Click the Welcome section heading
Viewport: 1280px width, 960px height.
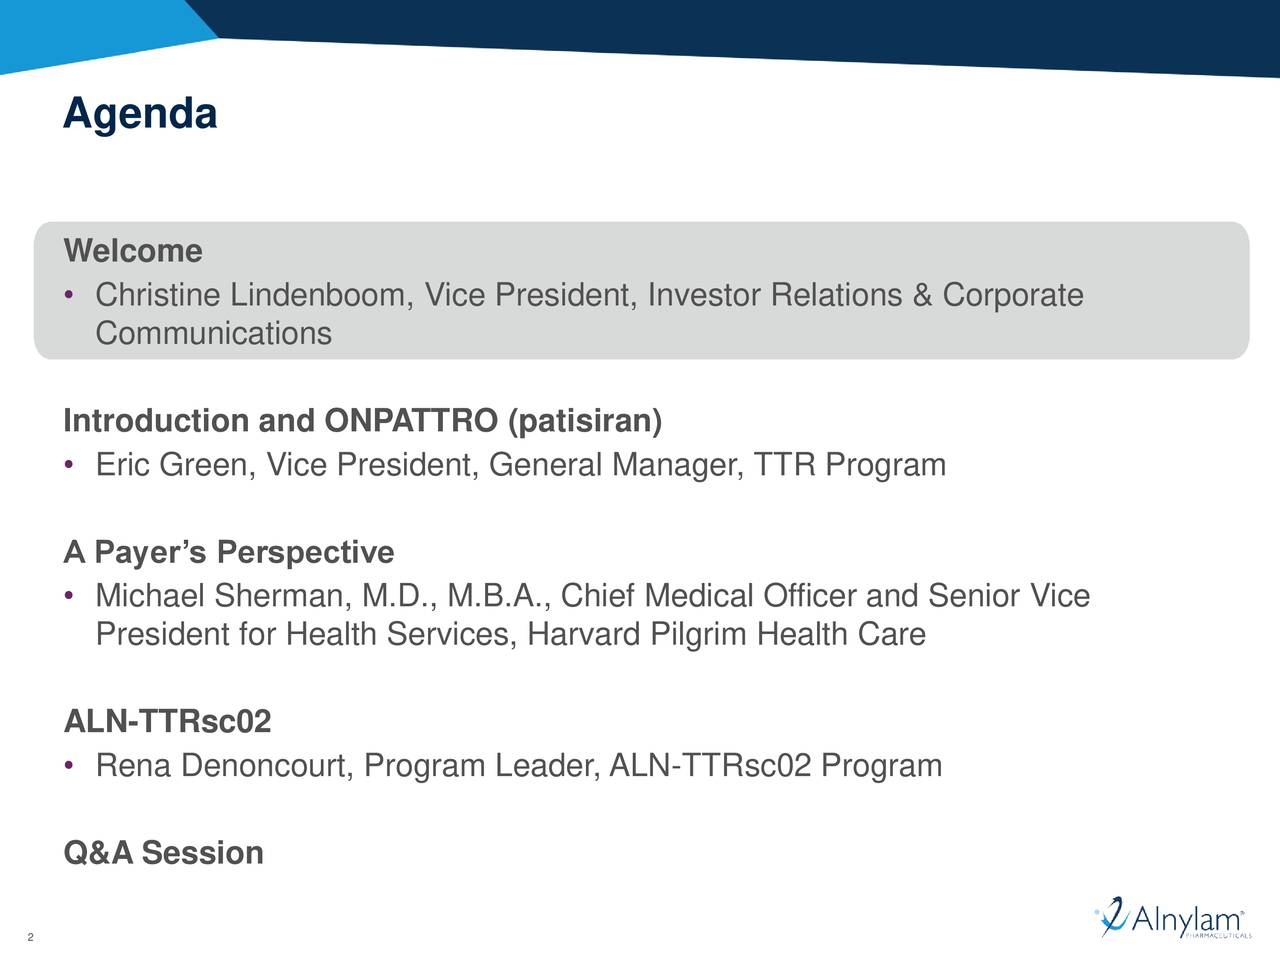coord(133,251)
